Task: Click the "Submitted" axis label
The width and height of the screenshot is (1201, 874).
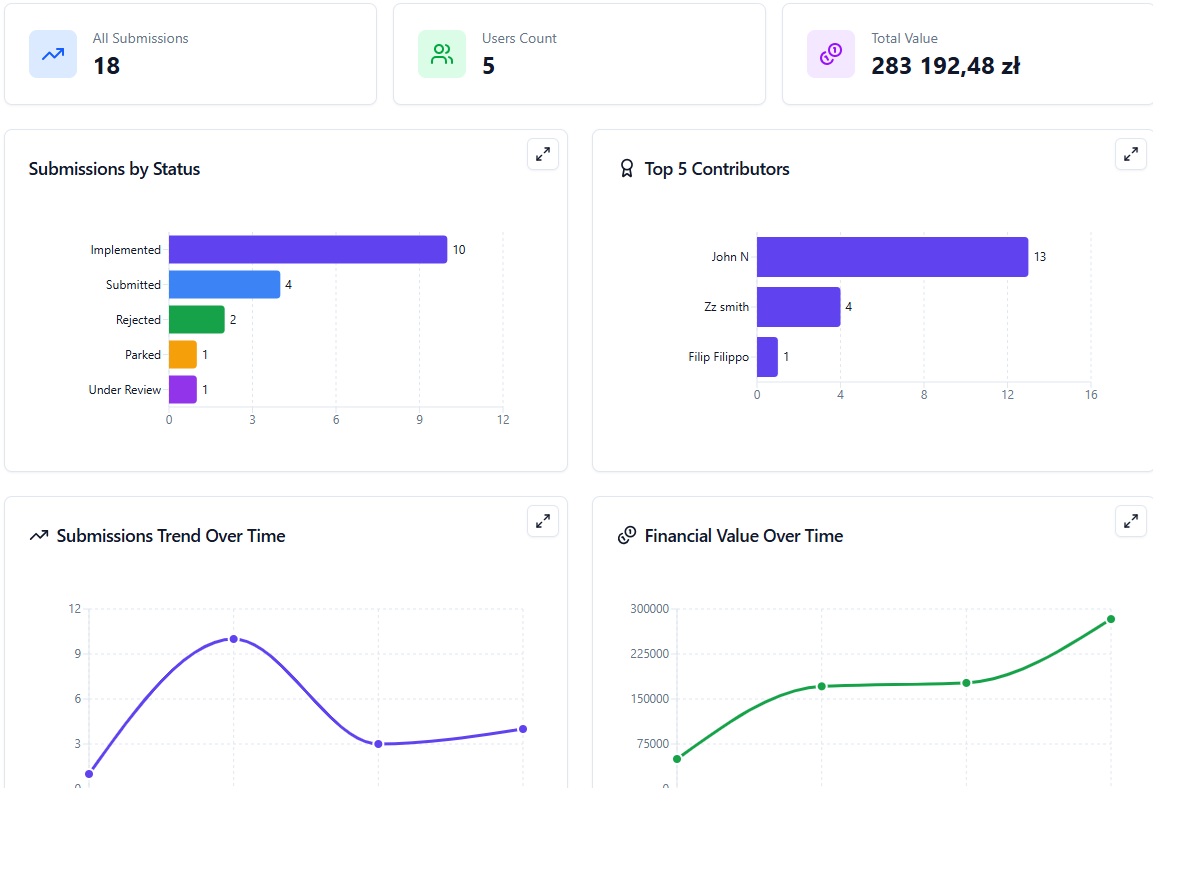Action: click(134, 285)
